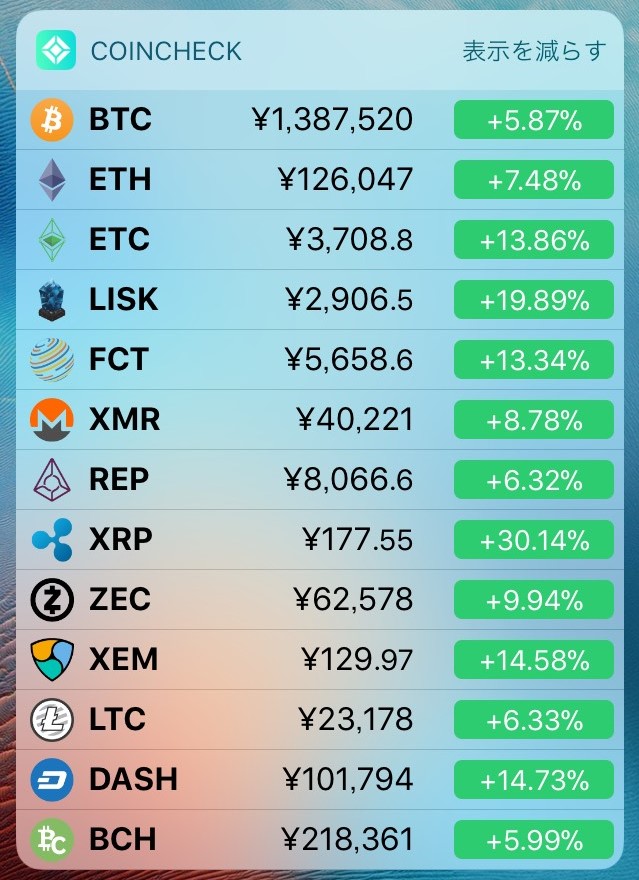Image resolution: width=639 pixels, height=880 pixels.
Task: Tap the Zcash ZEC icon
Action: [52, 600]
